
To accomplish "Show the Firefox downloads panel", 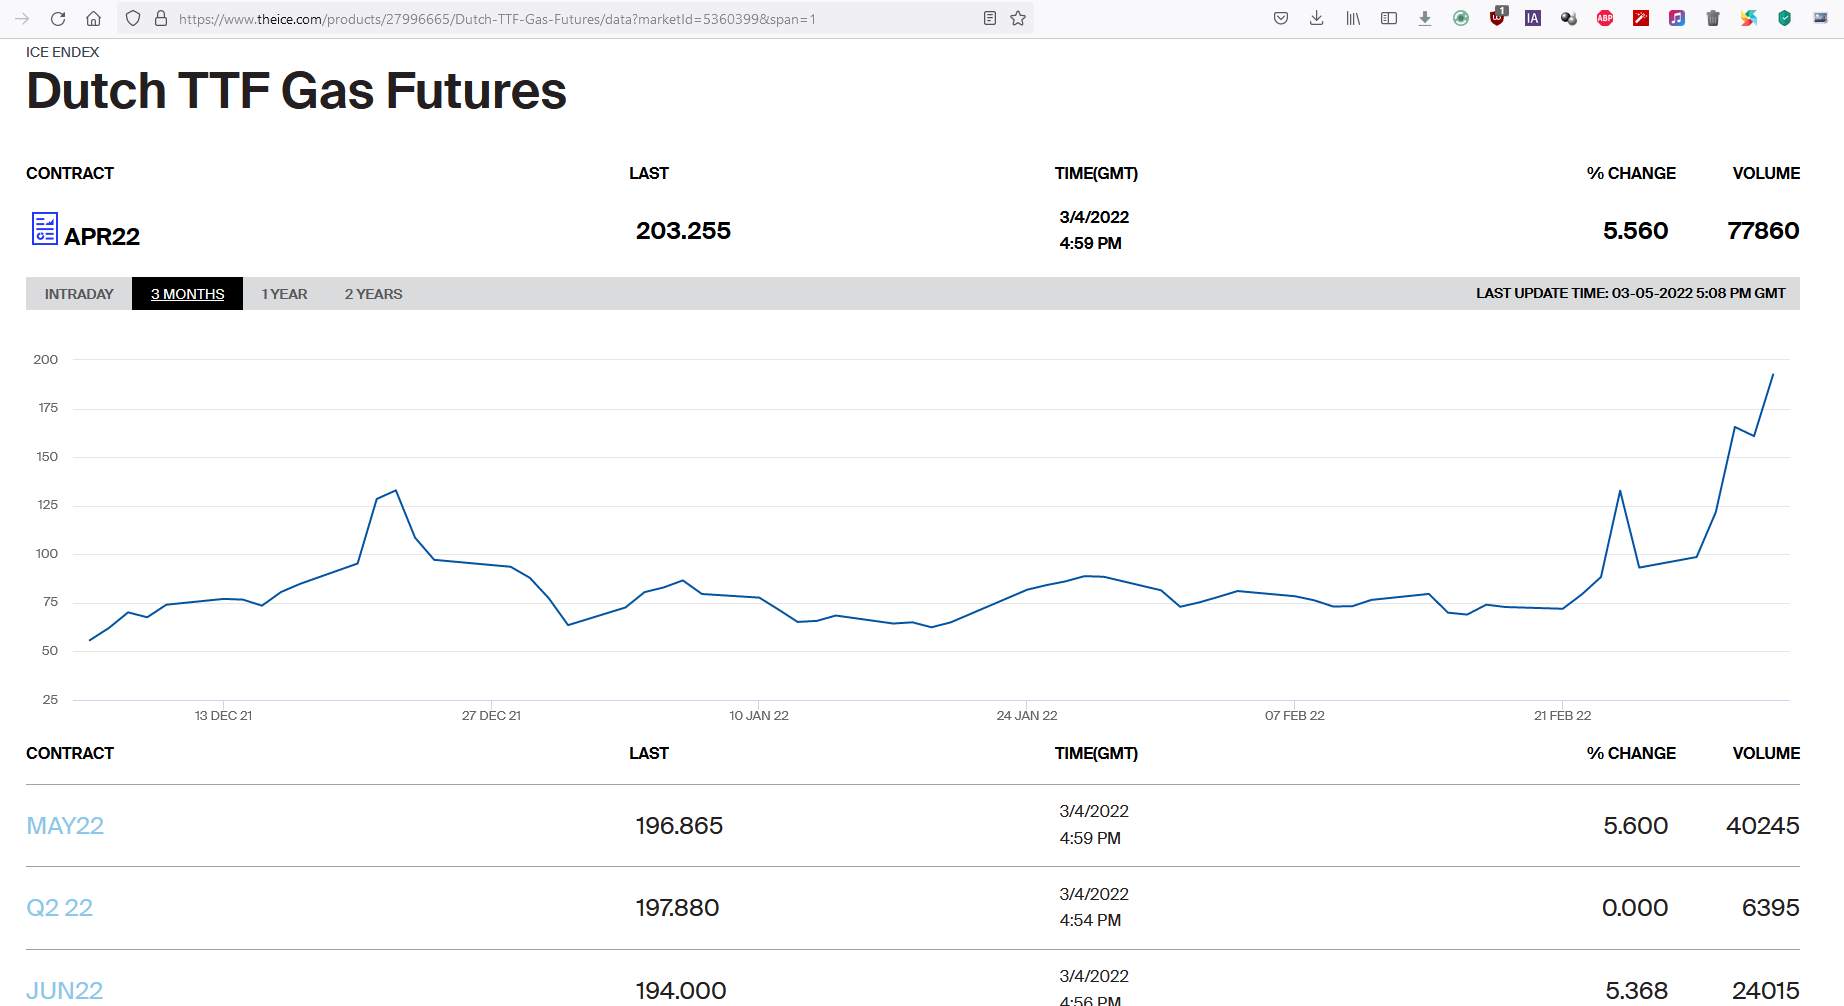I will click(1316, 19).
